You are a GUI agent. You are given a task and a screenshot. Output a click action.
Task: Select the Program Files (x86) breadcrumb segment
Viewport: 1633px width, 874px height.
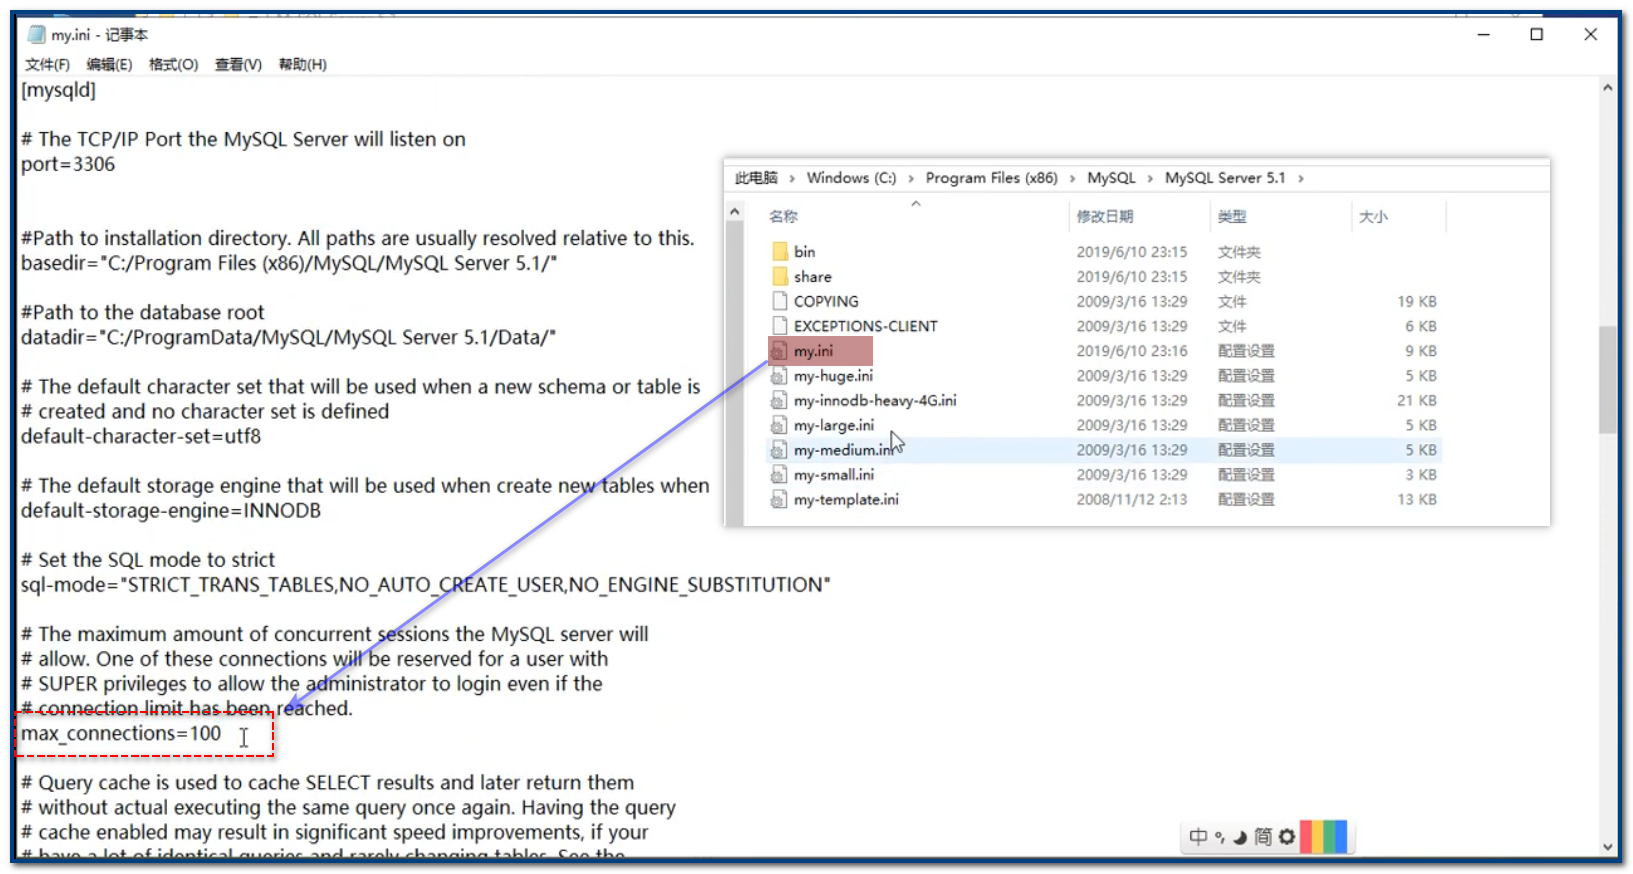991,178
